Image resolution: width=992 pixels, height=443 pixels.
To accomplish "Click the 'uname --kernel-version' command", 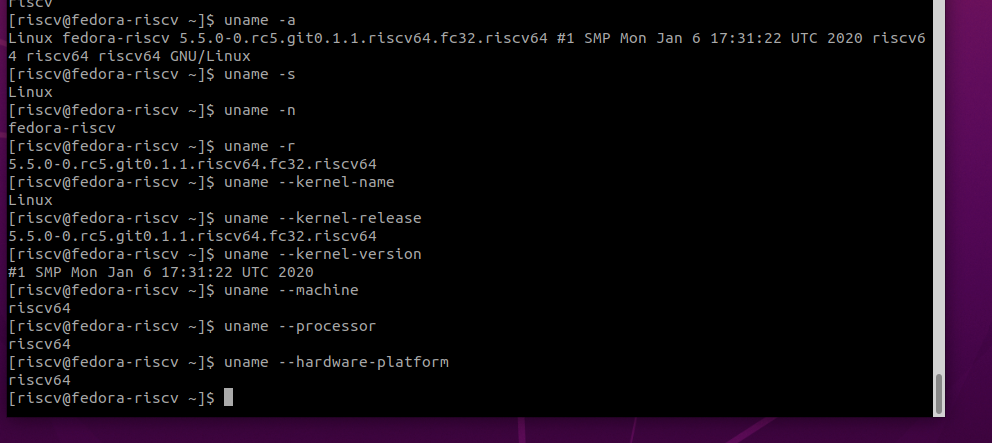I will click(x=322, y=254).
